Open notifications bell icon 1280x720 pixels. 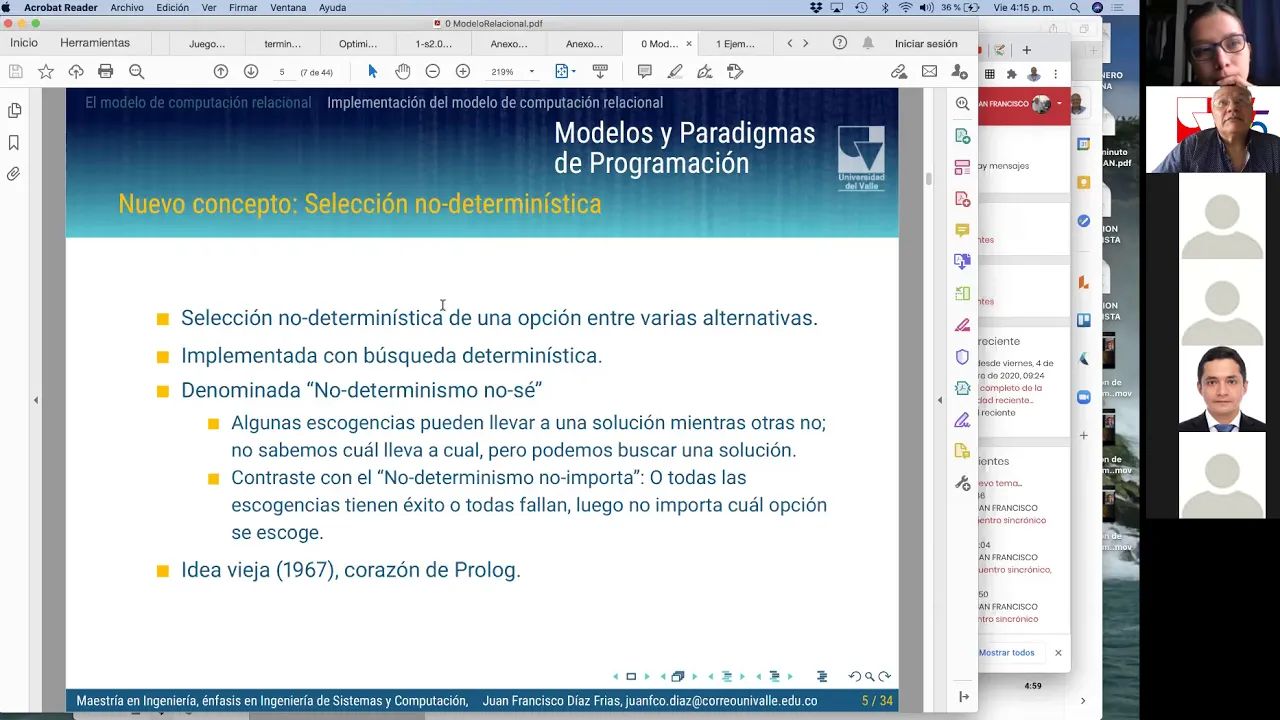click(x=868, y=43)
